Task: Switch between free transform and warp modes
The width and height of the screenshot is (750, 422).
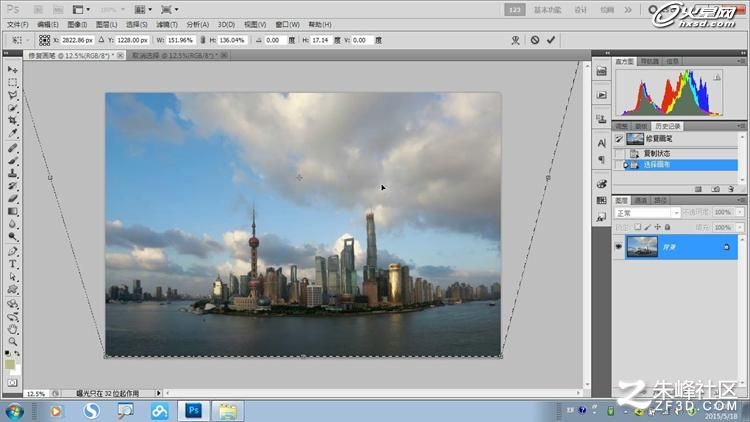Action: pos(515,40)
